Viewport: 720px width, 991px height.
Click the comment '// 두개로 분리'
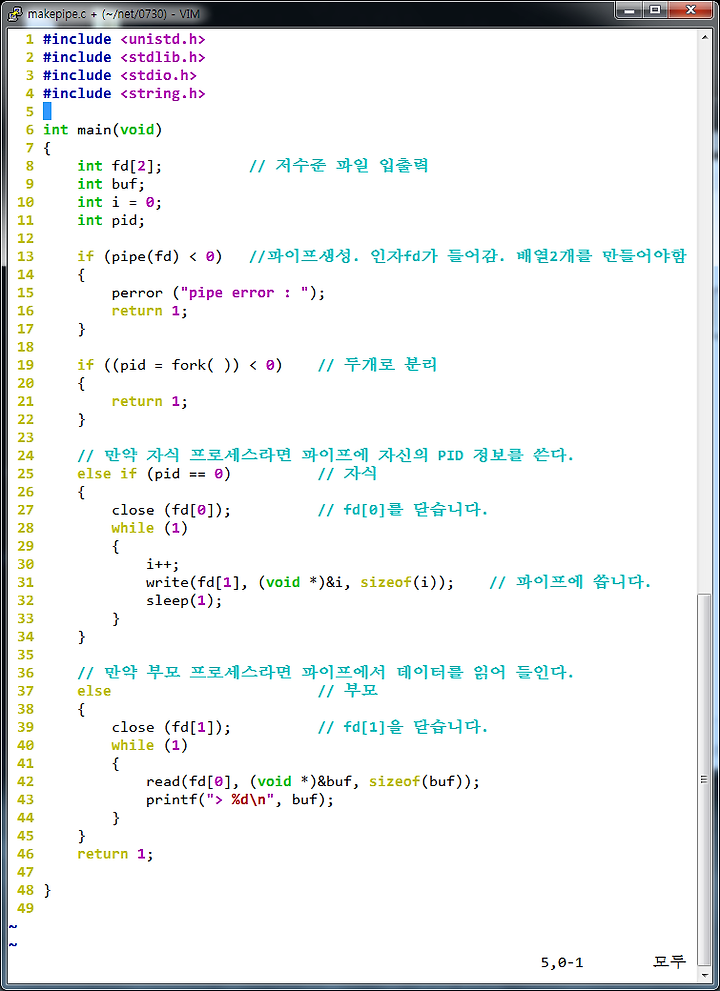click(x=377, y=365)
